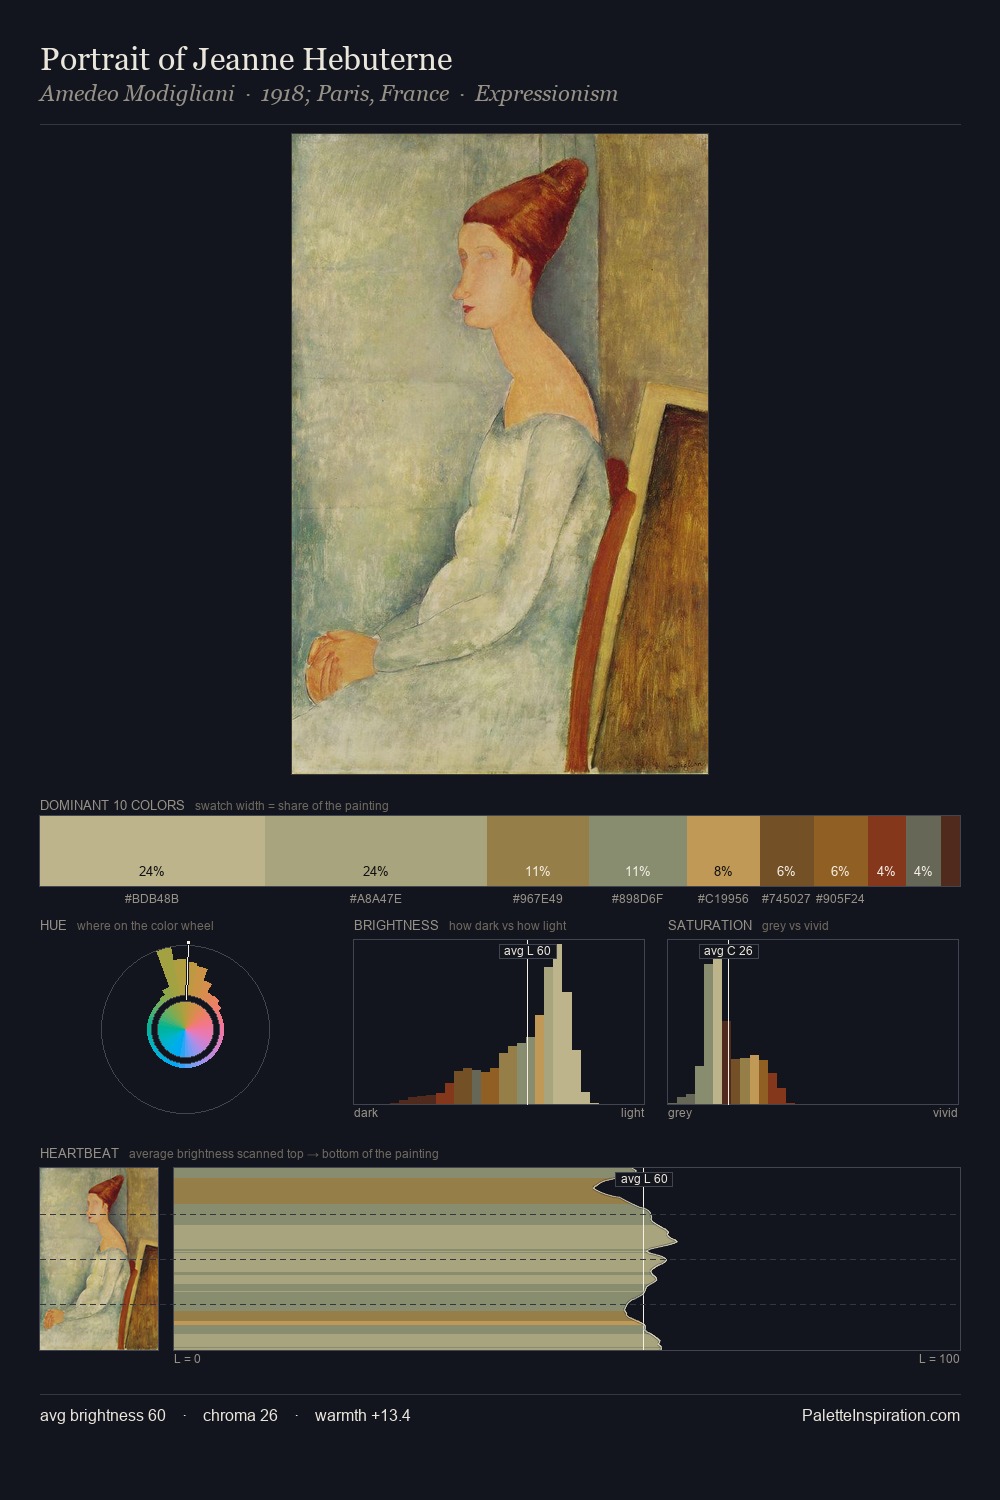Select the #A8A47E sage color swatch
Viewport: 1000px width, 1500px height.
click(x=376, y=851)
